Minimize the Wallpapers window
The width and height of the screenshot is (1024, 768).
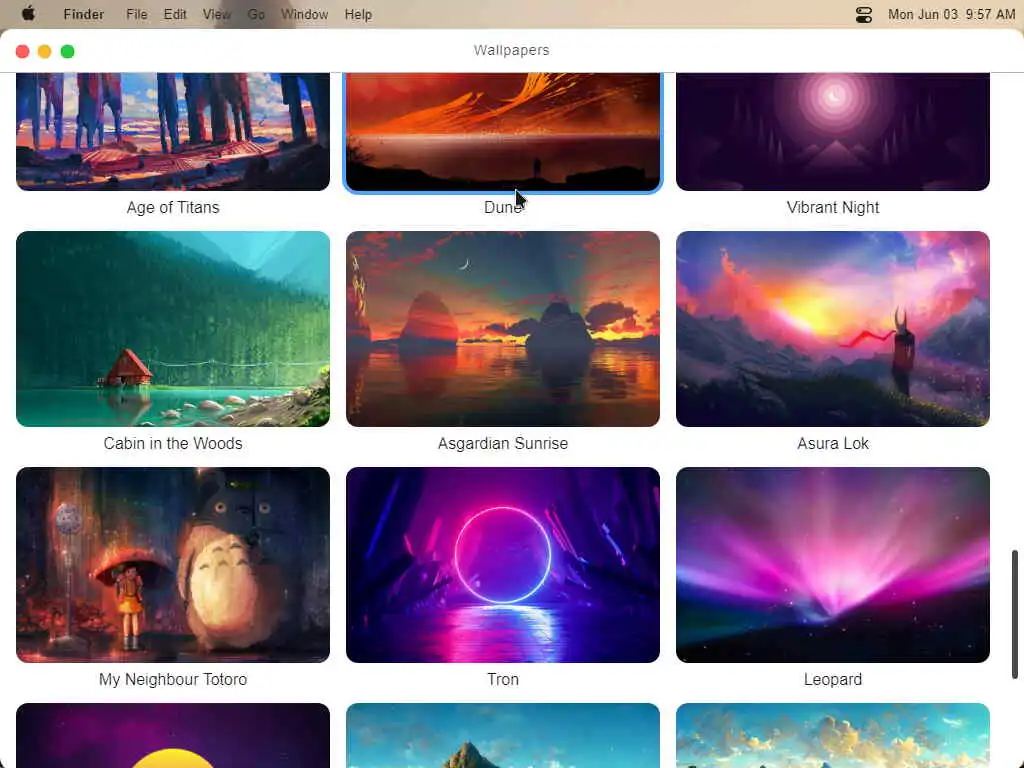(44, 52)
